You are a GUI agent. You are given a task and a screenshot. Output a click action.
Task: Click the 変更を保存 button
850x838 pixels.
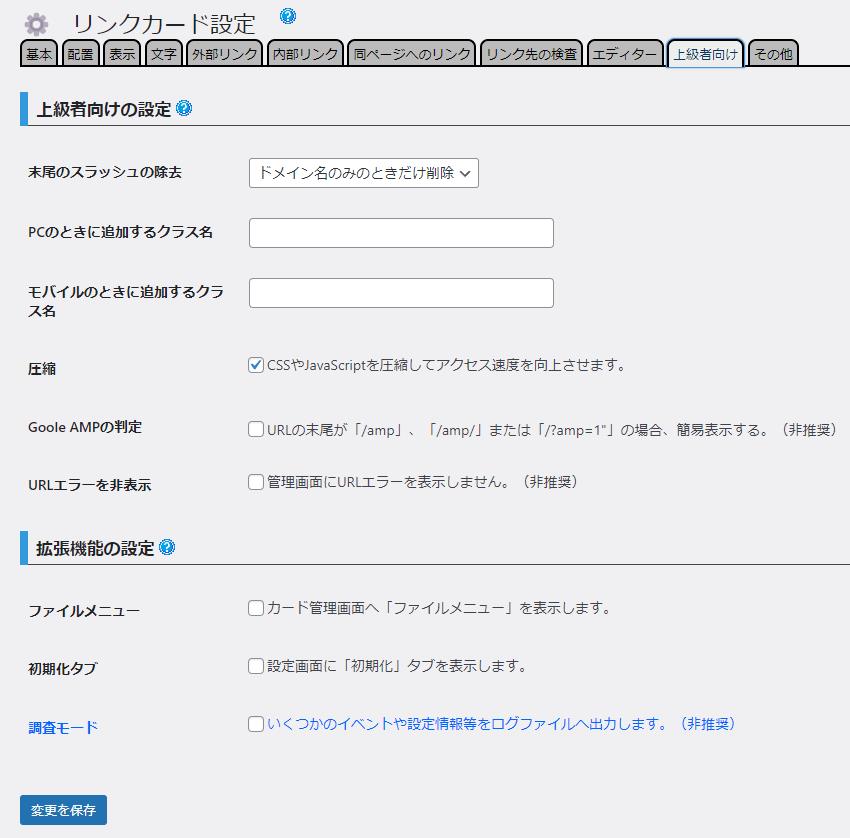coord(63,810)
